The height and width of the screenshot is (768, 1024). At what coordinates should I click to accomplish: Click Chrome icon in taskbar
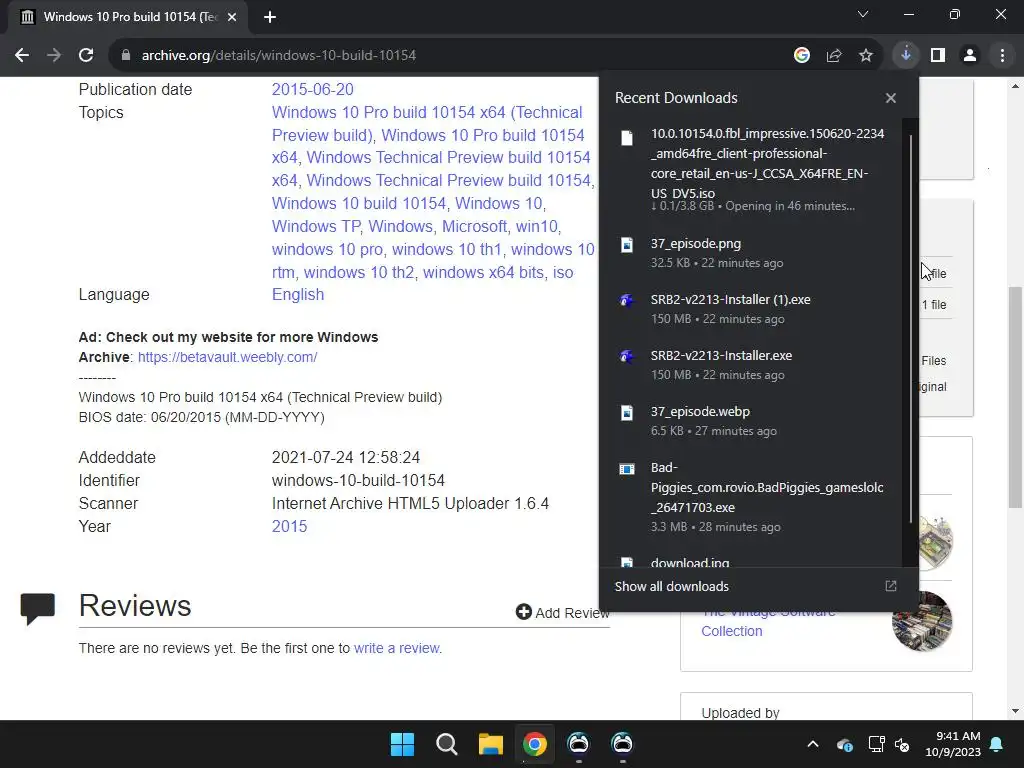point(534,744)
